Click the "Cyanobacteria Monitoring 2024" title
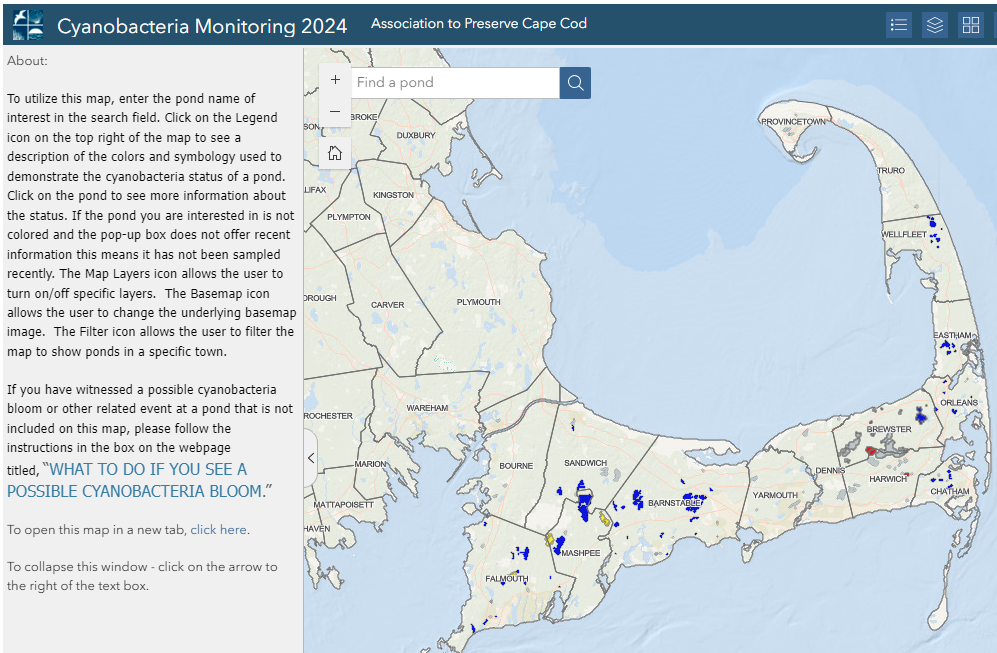Screen dimensions: 997x653 [x=202, y=26]
